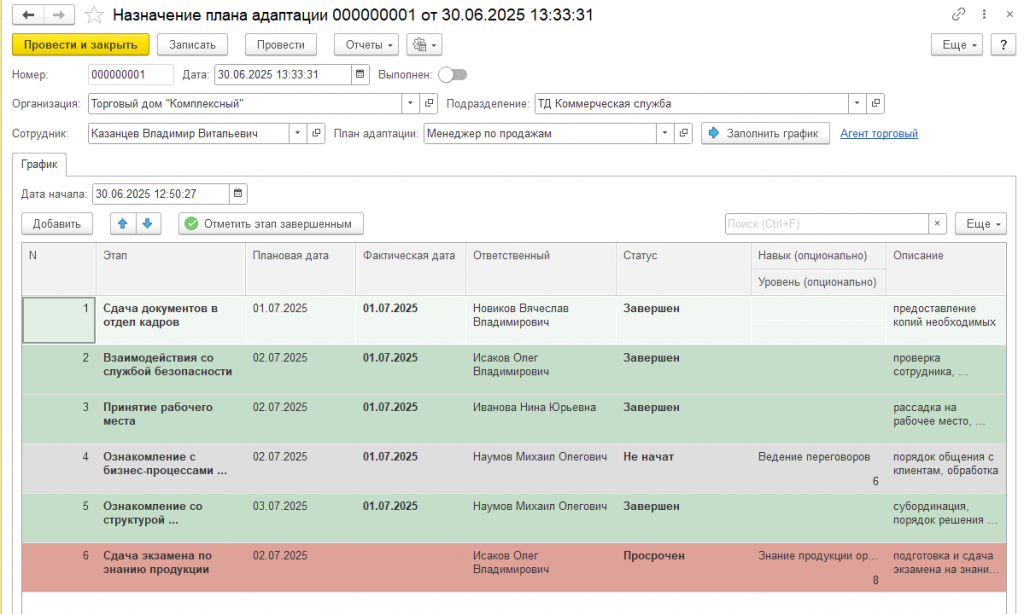The image size is (1024, 614).
Task: Open the План адаптации record with its open icon
Action: pos(684,133)
